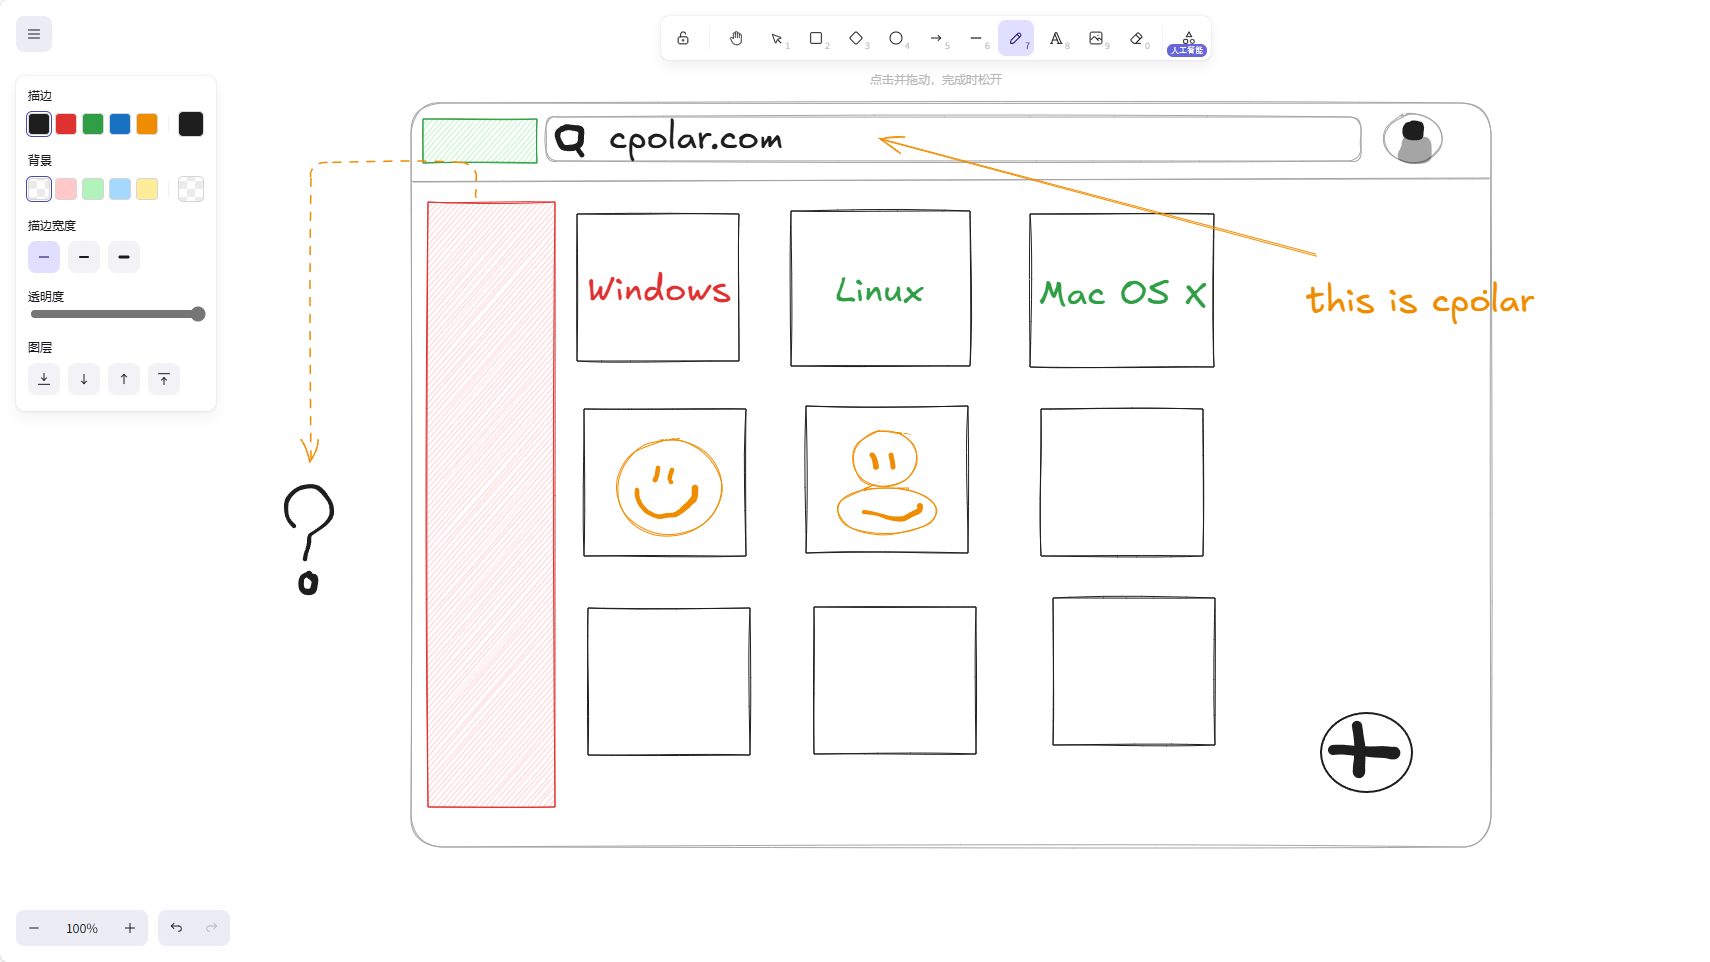Click the opacity slider handle
Screen dimensions: 1710x962
[x=198, y=314]
